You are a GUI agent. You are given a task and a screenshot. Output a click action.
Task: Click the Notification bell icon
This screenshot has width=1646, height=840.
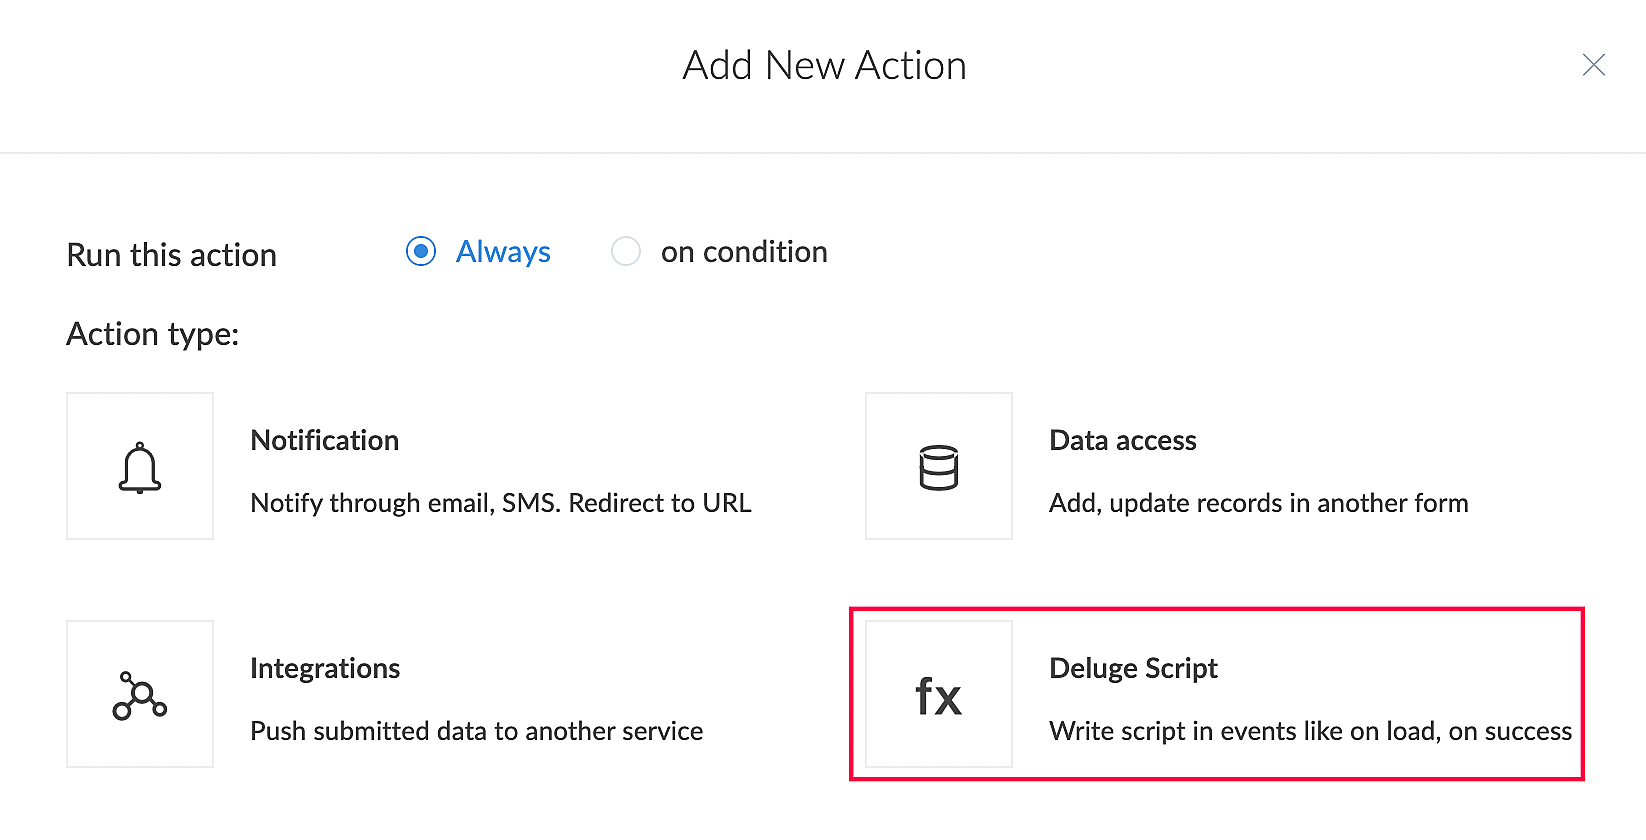pos(140,467)
